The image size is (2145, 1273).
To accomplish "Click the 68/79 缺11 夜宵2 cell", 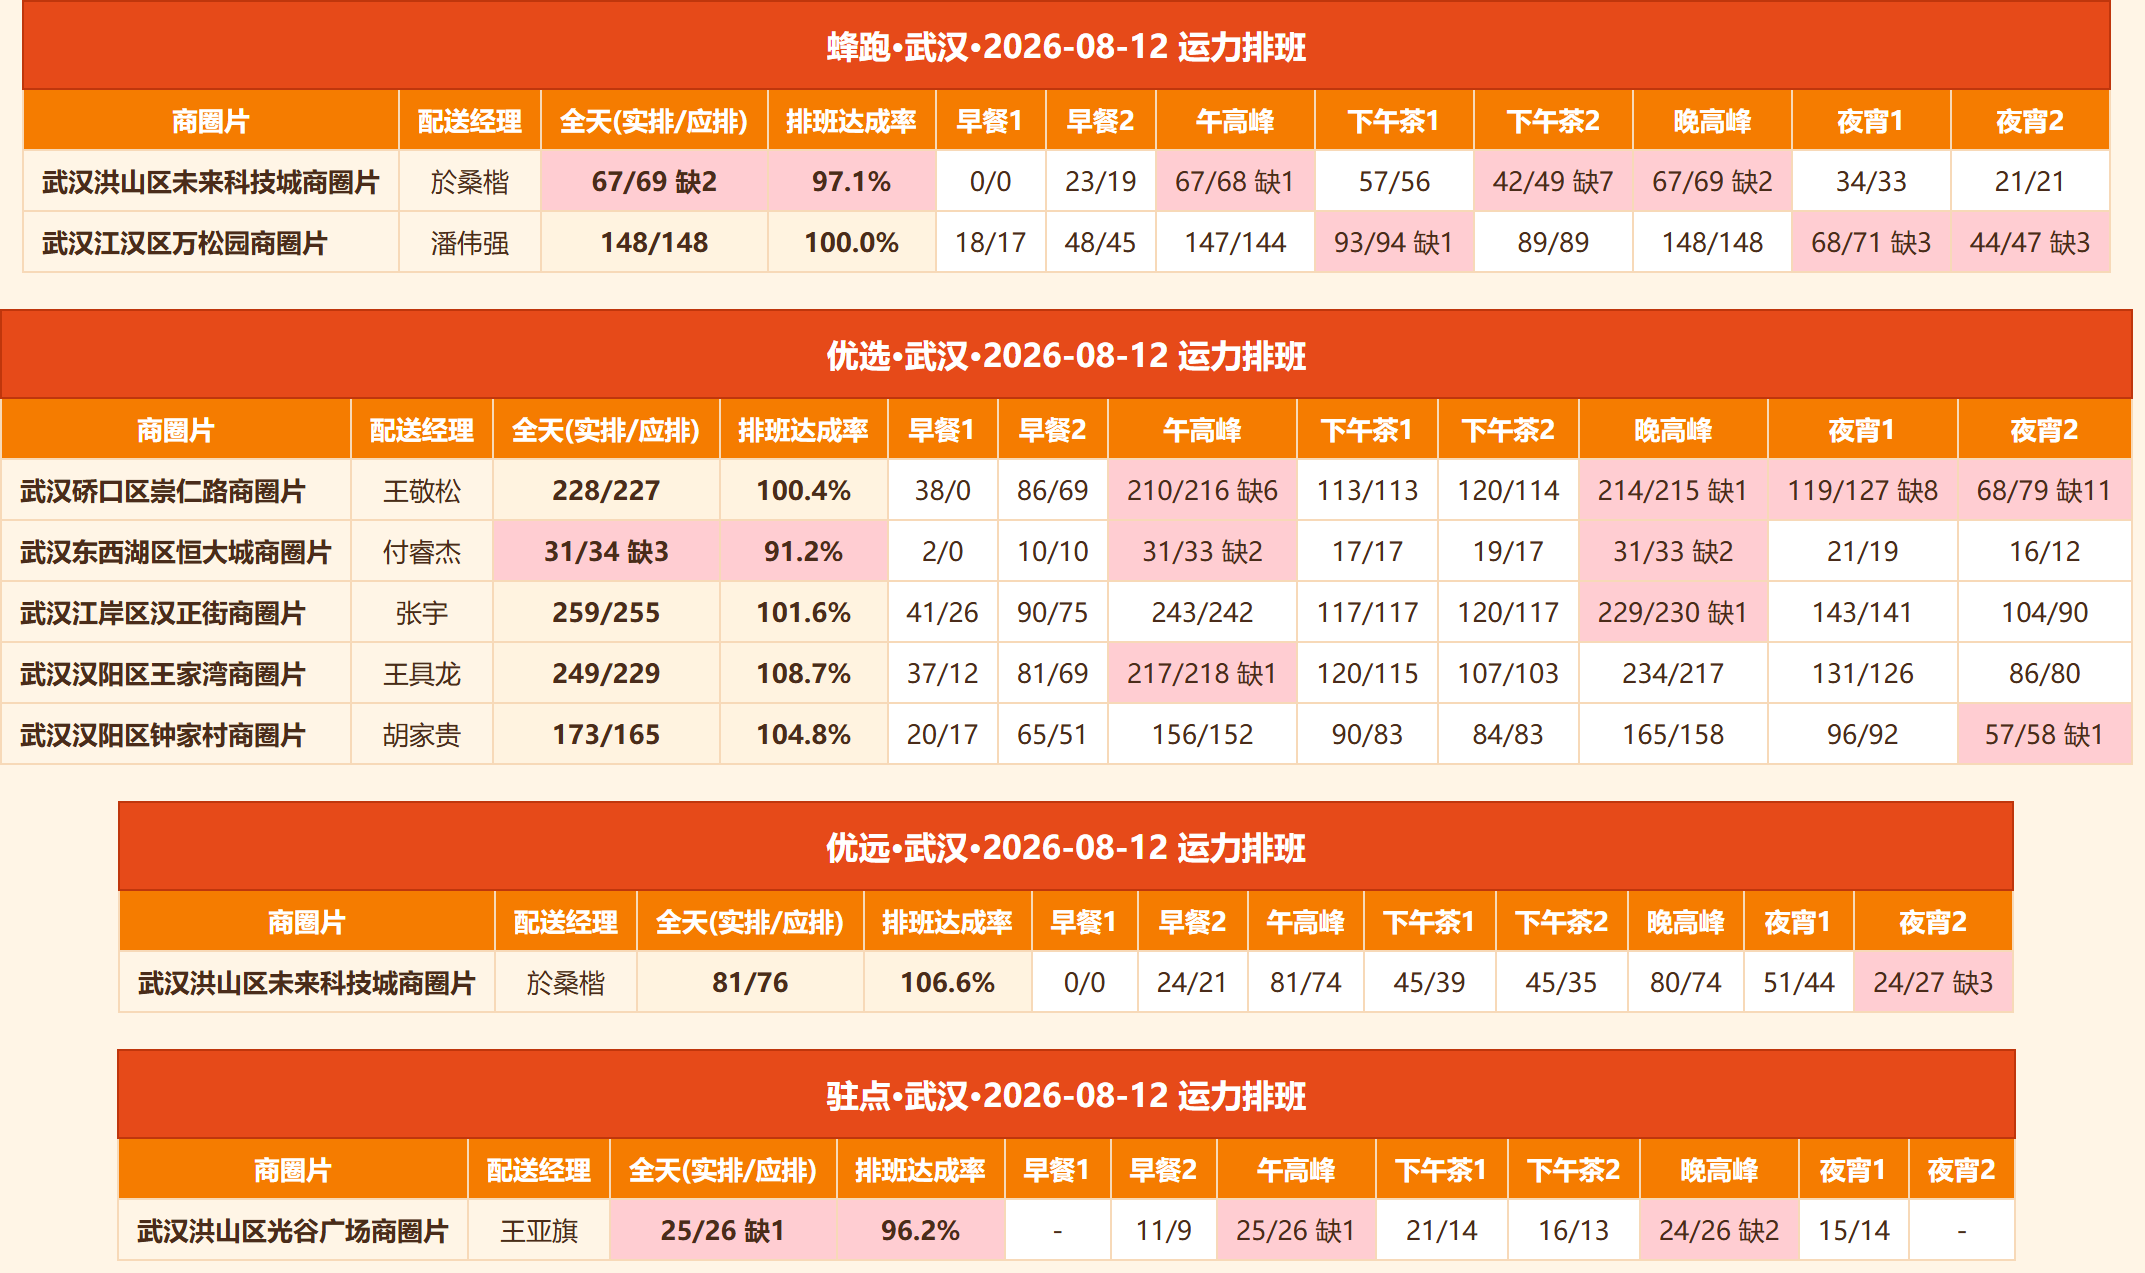I will (x=2044, y=491).
